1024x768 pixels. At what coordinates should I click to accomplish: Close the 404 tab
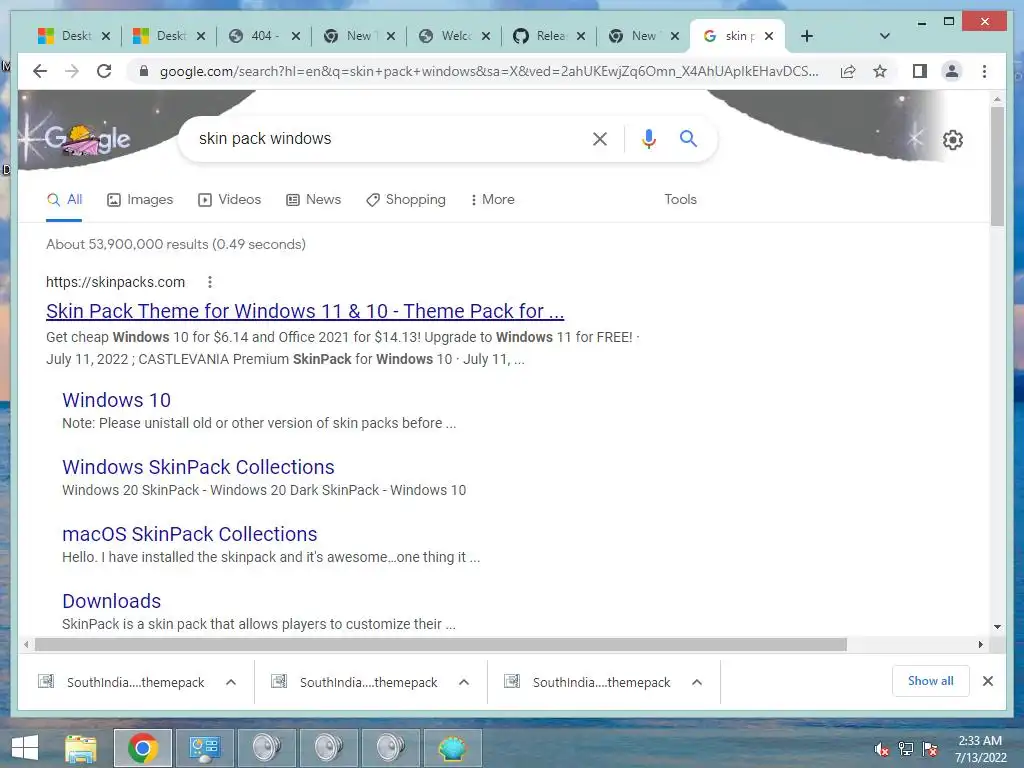[296, 36]
